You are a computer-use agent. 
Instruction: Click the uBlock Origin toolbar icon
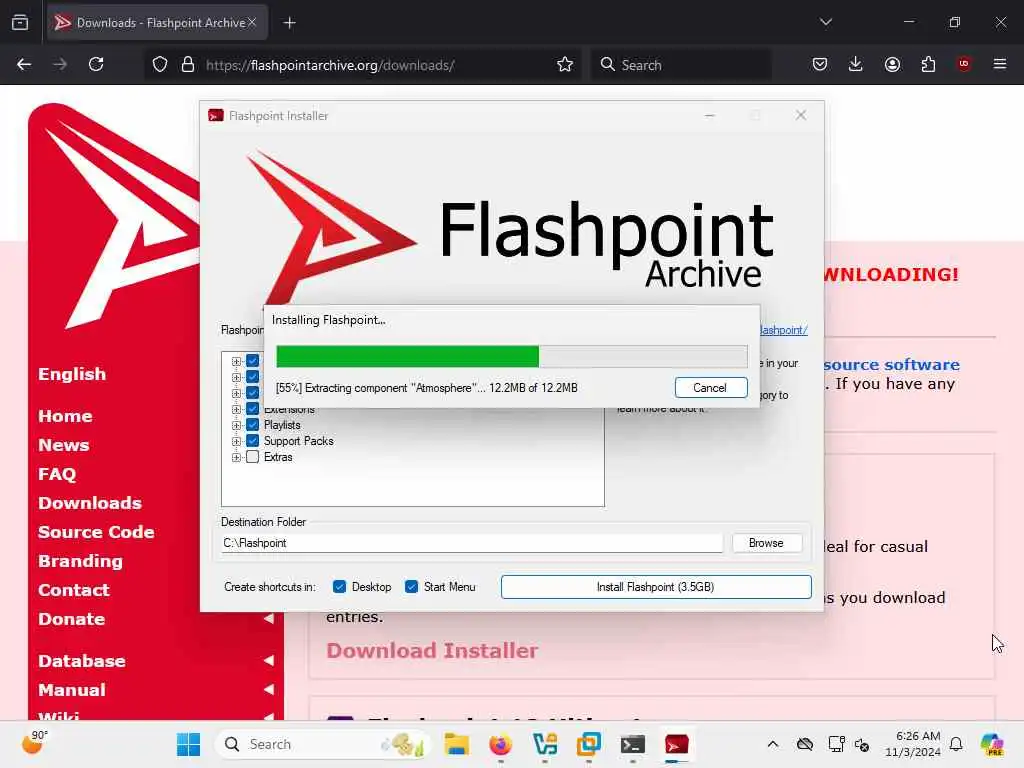[x=964, y=64]
